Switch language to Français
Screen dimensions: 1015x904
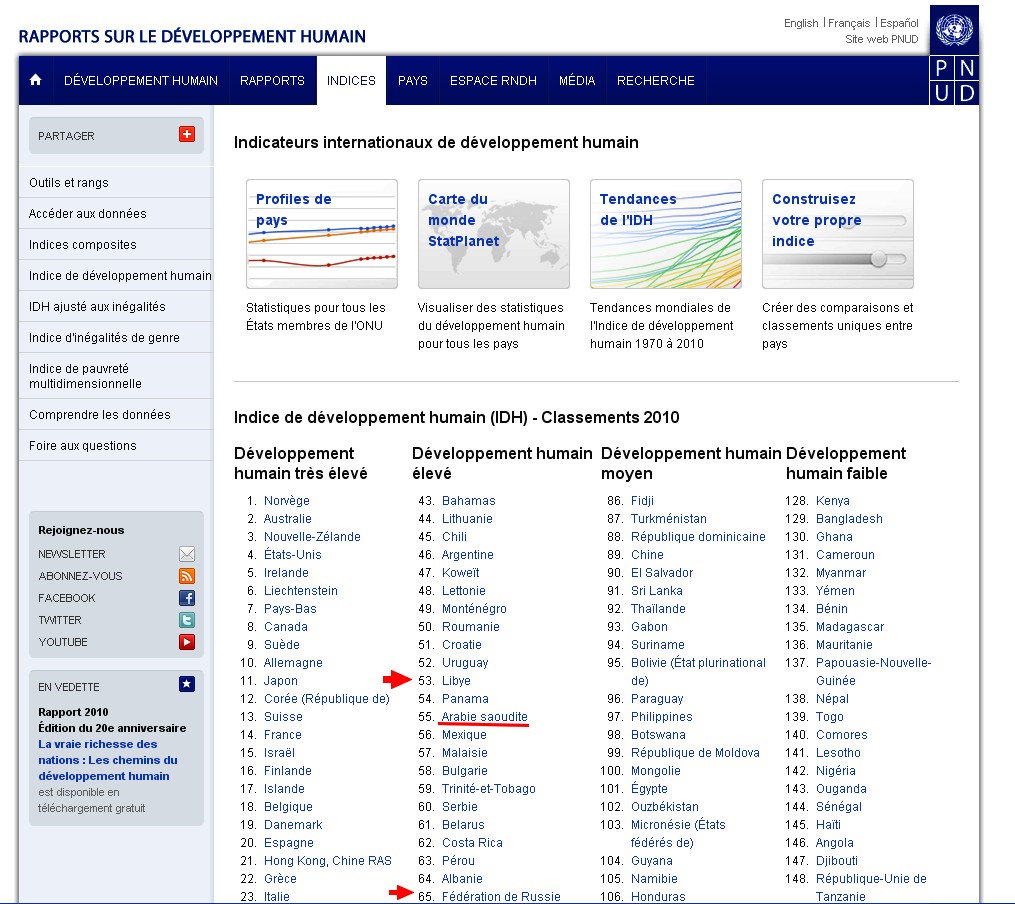(849, 23)
